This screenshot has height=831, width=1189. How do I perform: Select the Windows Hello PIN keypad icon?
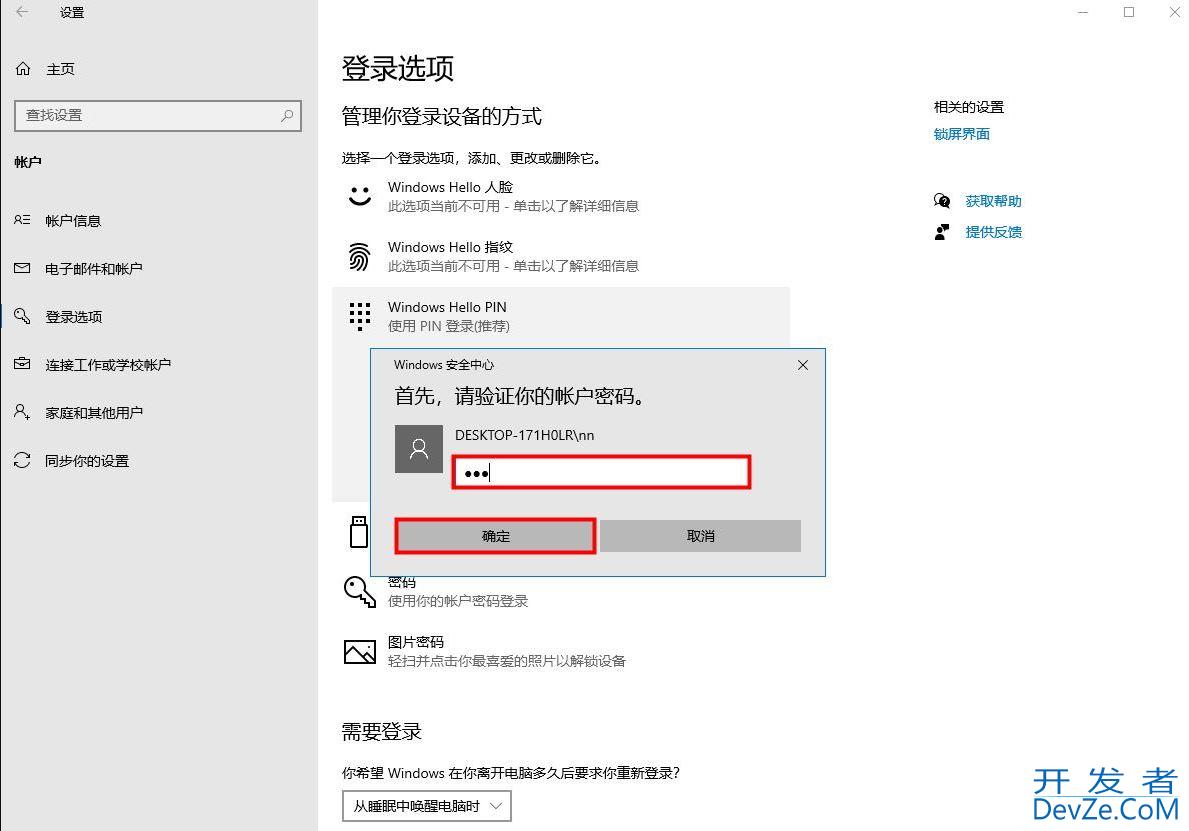(359, 316)
